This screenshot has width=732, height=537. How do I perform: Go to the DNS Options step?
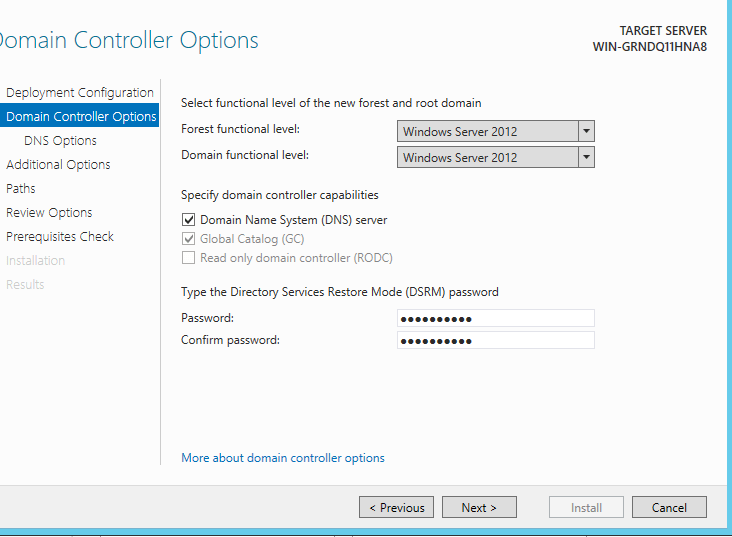point(60,141)
